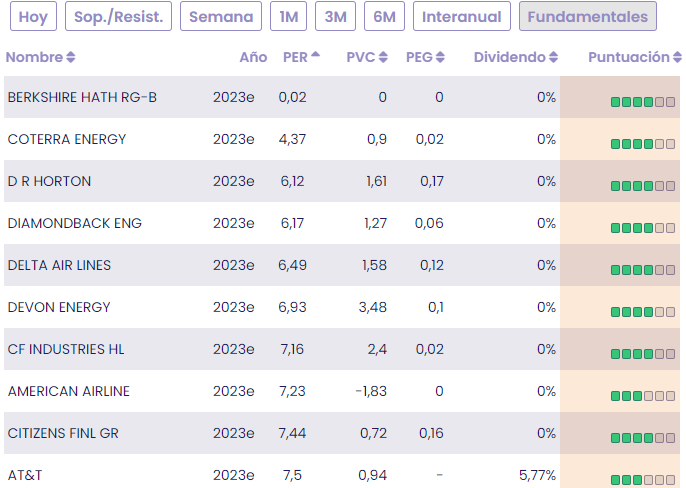Click Berkshire Hath score rating squares
This screenshot has height=488, width=686.
pyautogui.click(x=643, y=101)
